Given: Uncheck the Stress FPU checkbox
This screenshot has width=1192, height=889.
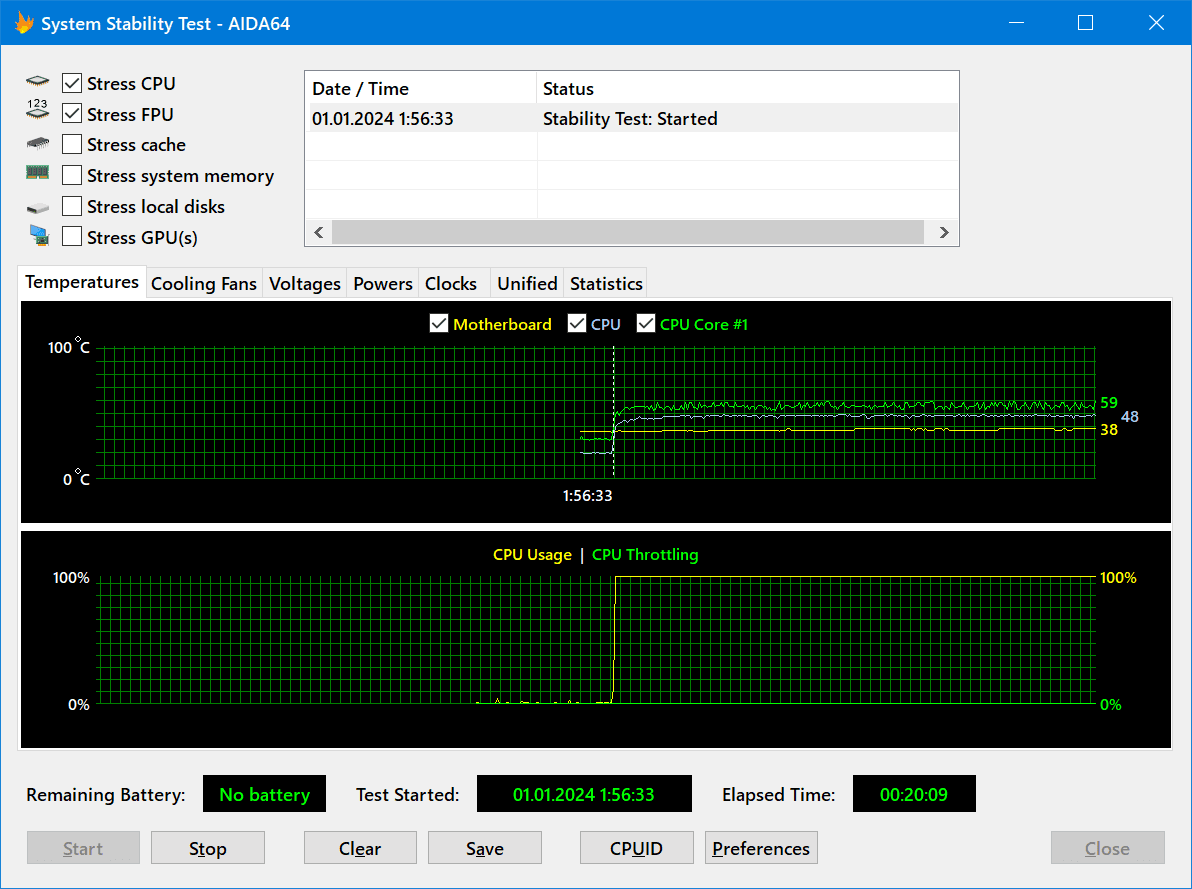Looking at the screenshot, I should coord(71,114).
